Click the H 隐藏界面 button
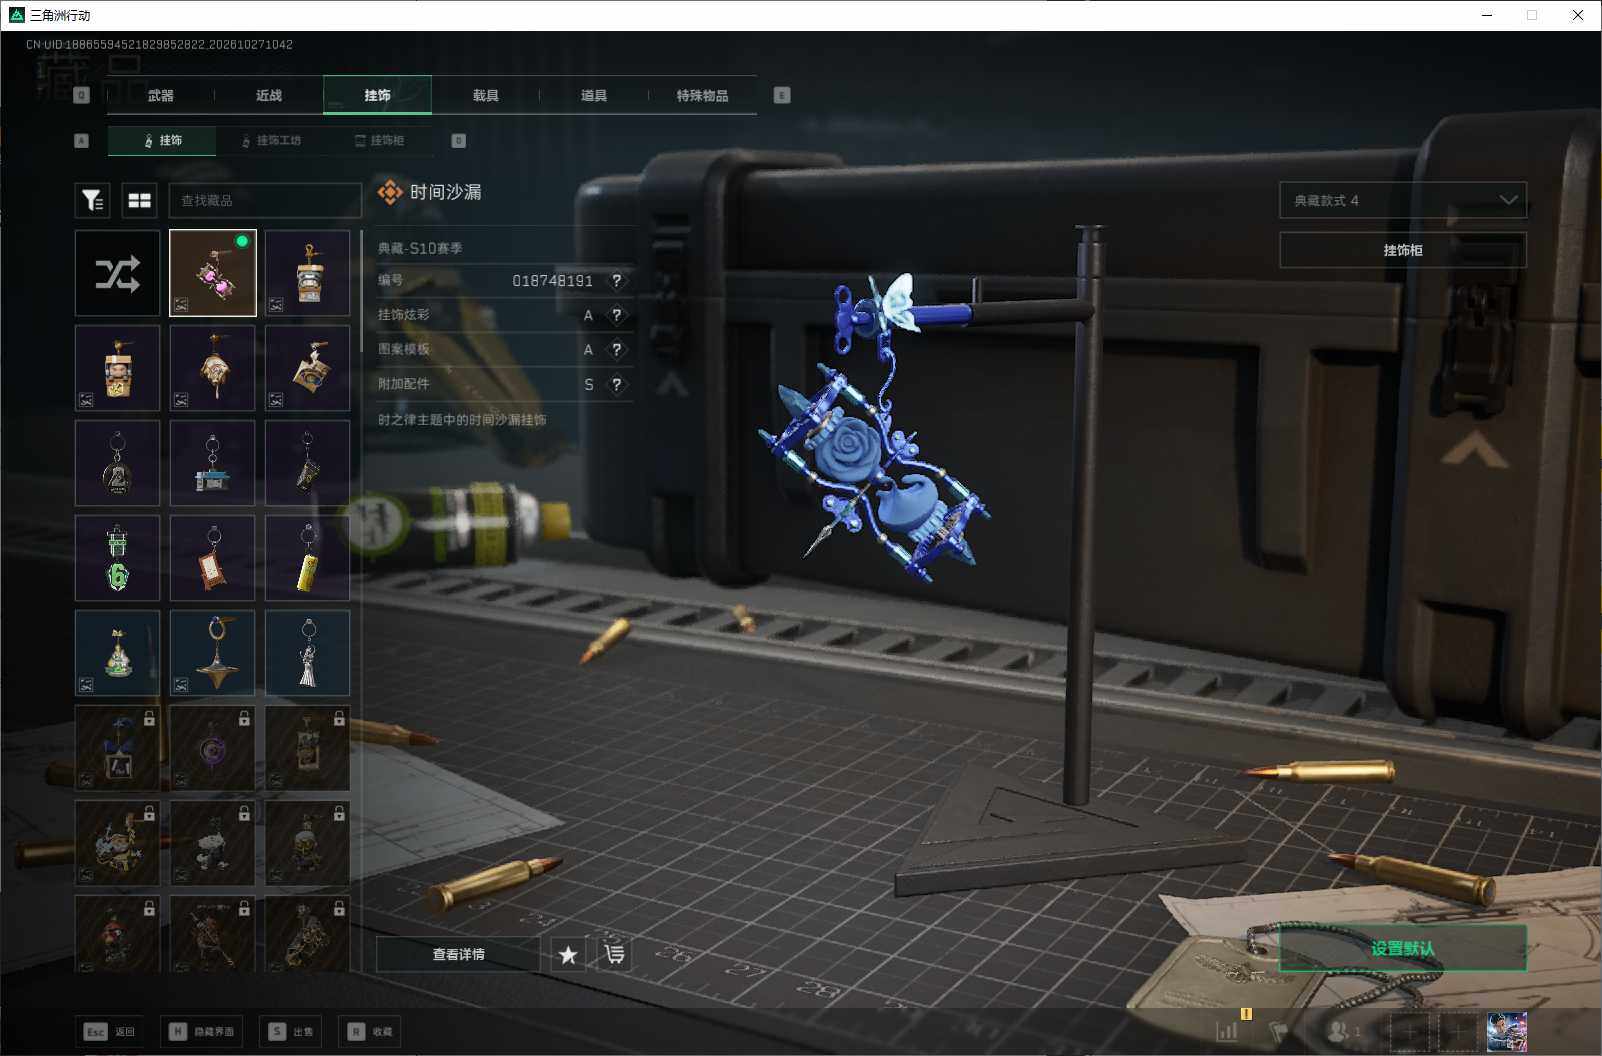The height and width of the screenshot is (1056, 1602). 201,1031
